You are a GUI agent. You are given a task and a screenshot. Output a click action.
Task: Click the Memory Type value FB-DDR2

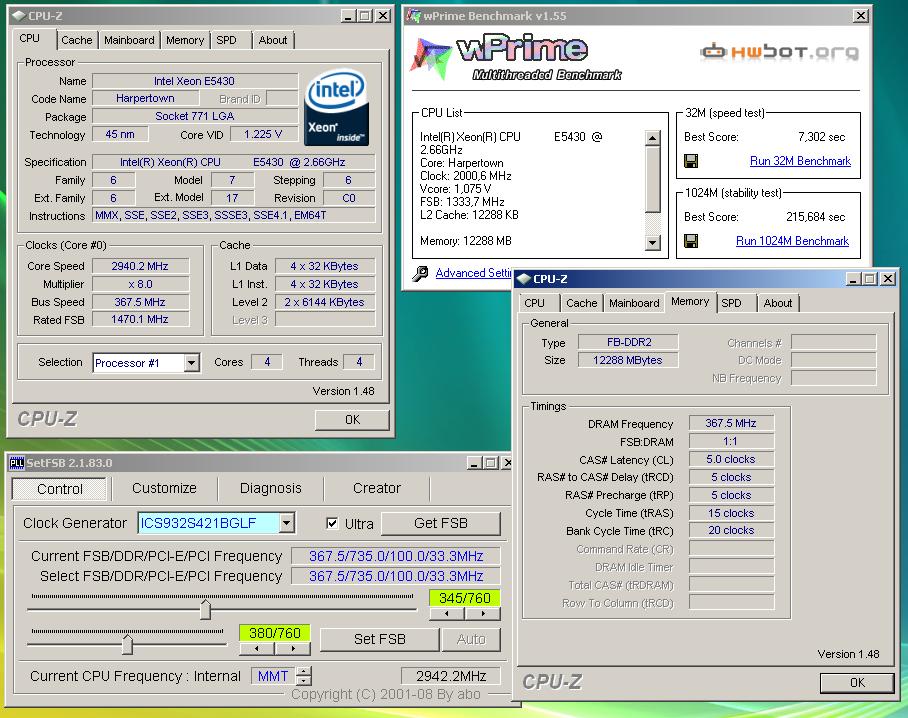[x=628, y=342]
